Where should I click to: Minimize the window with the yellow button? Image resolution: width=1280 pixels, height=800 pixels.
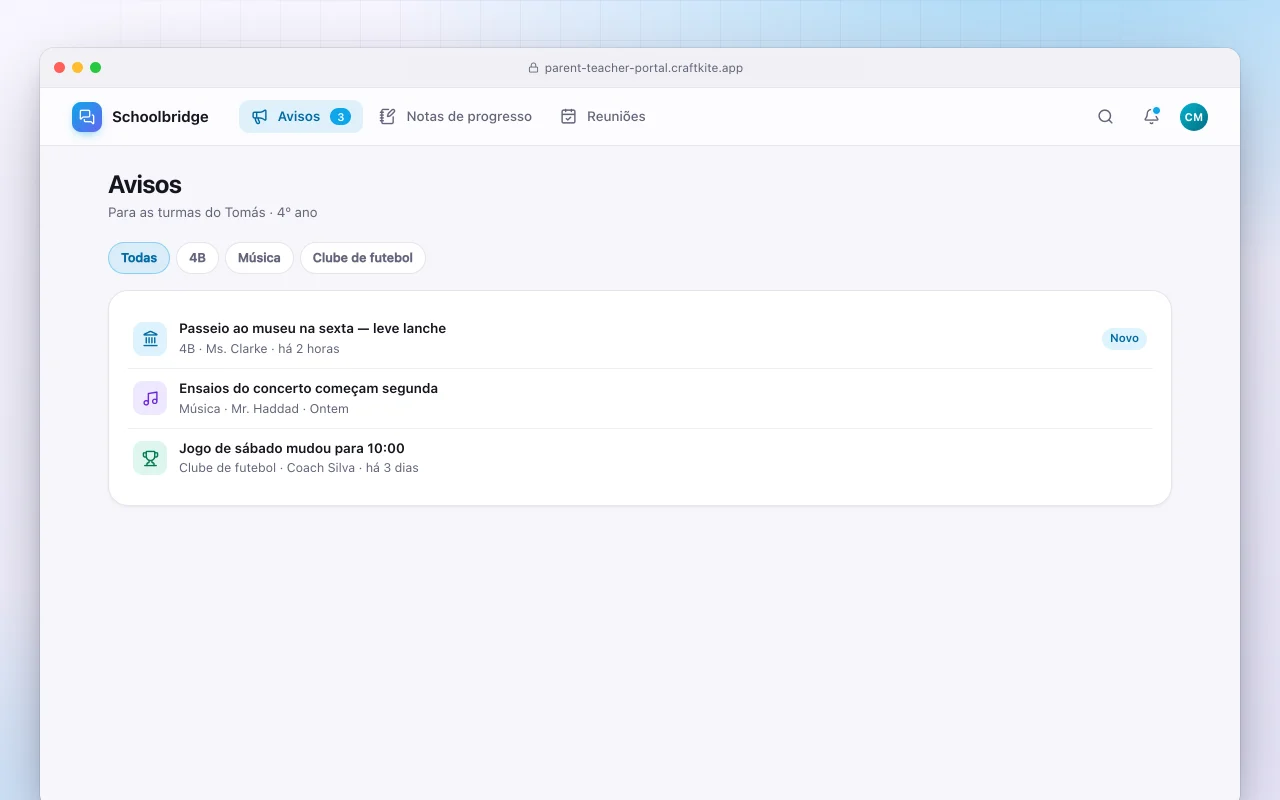click(78, 68)
